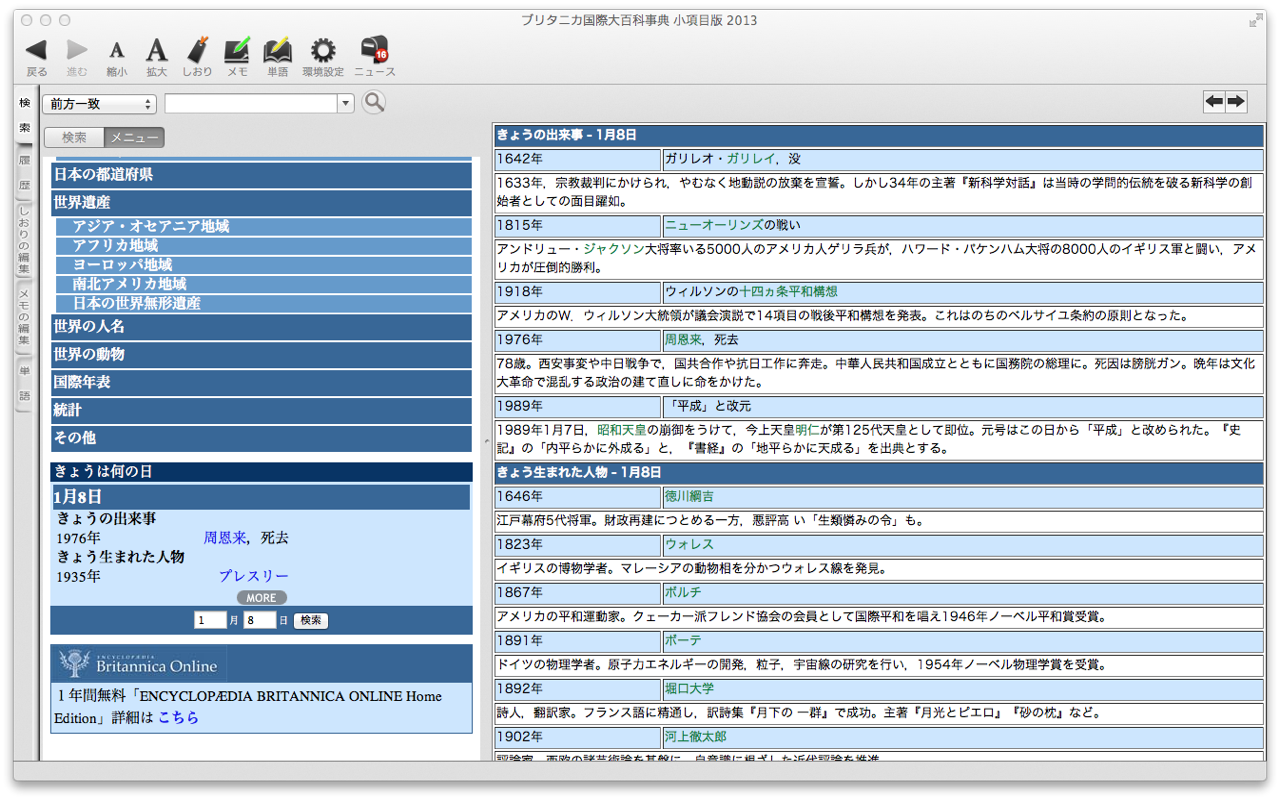Select the 履歴 vertical side tab
This screenshot has width=1280, height=800.
[x=24, y=172]
